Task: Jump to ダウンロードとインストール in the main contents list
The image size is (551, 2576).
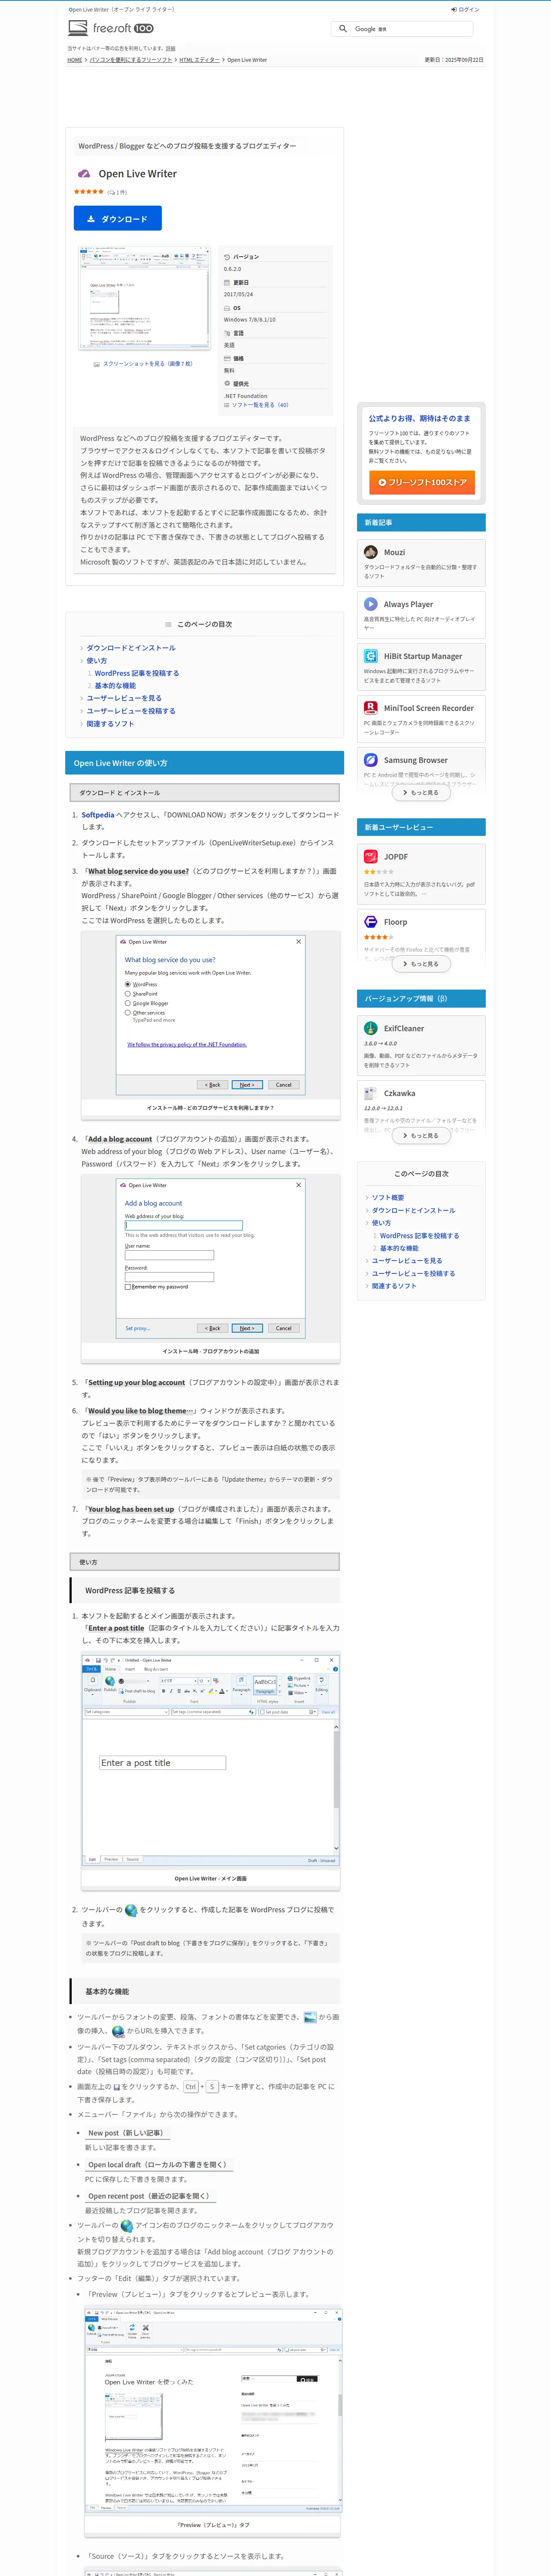Action: 131,648
